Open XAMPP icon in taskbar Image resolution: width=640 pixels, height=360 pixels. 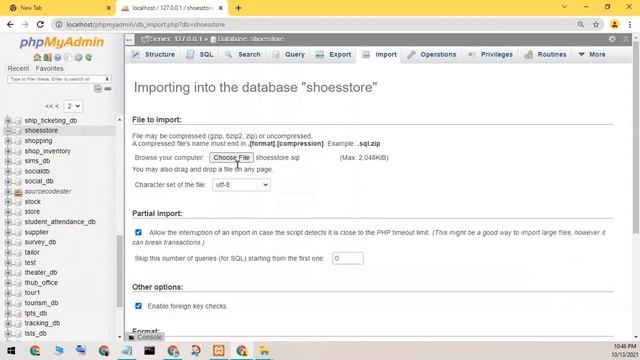218,351
